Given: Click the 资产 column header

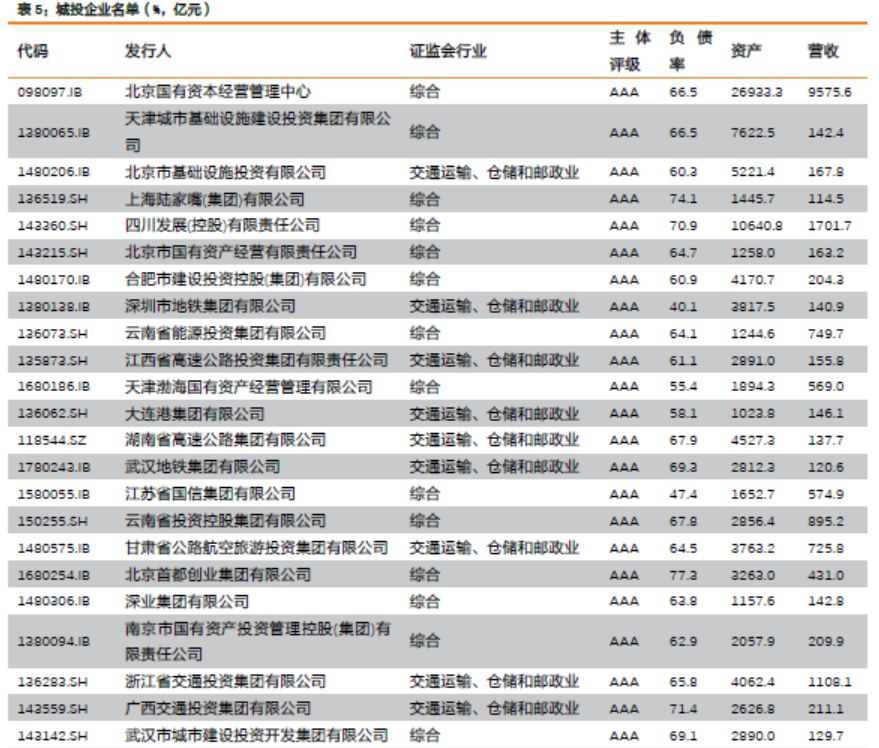Looking at the screenshot, I should [x=746, y=51].
